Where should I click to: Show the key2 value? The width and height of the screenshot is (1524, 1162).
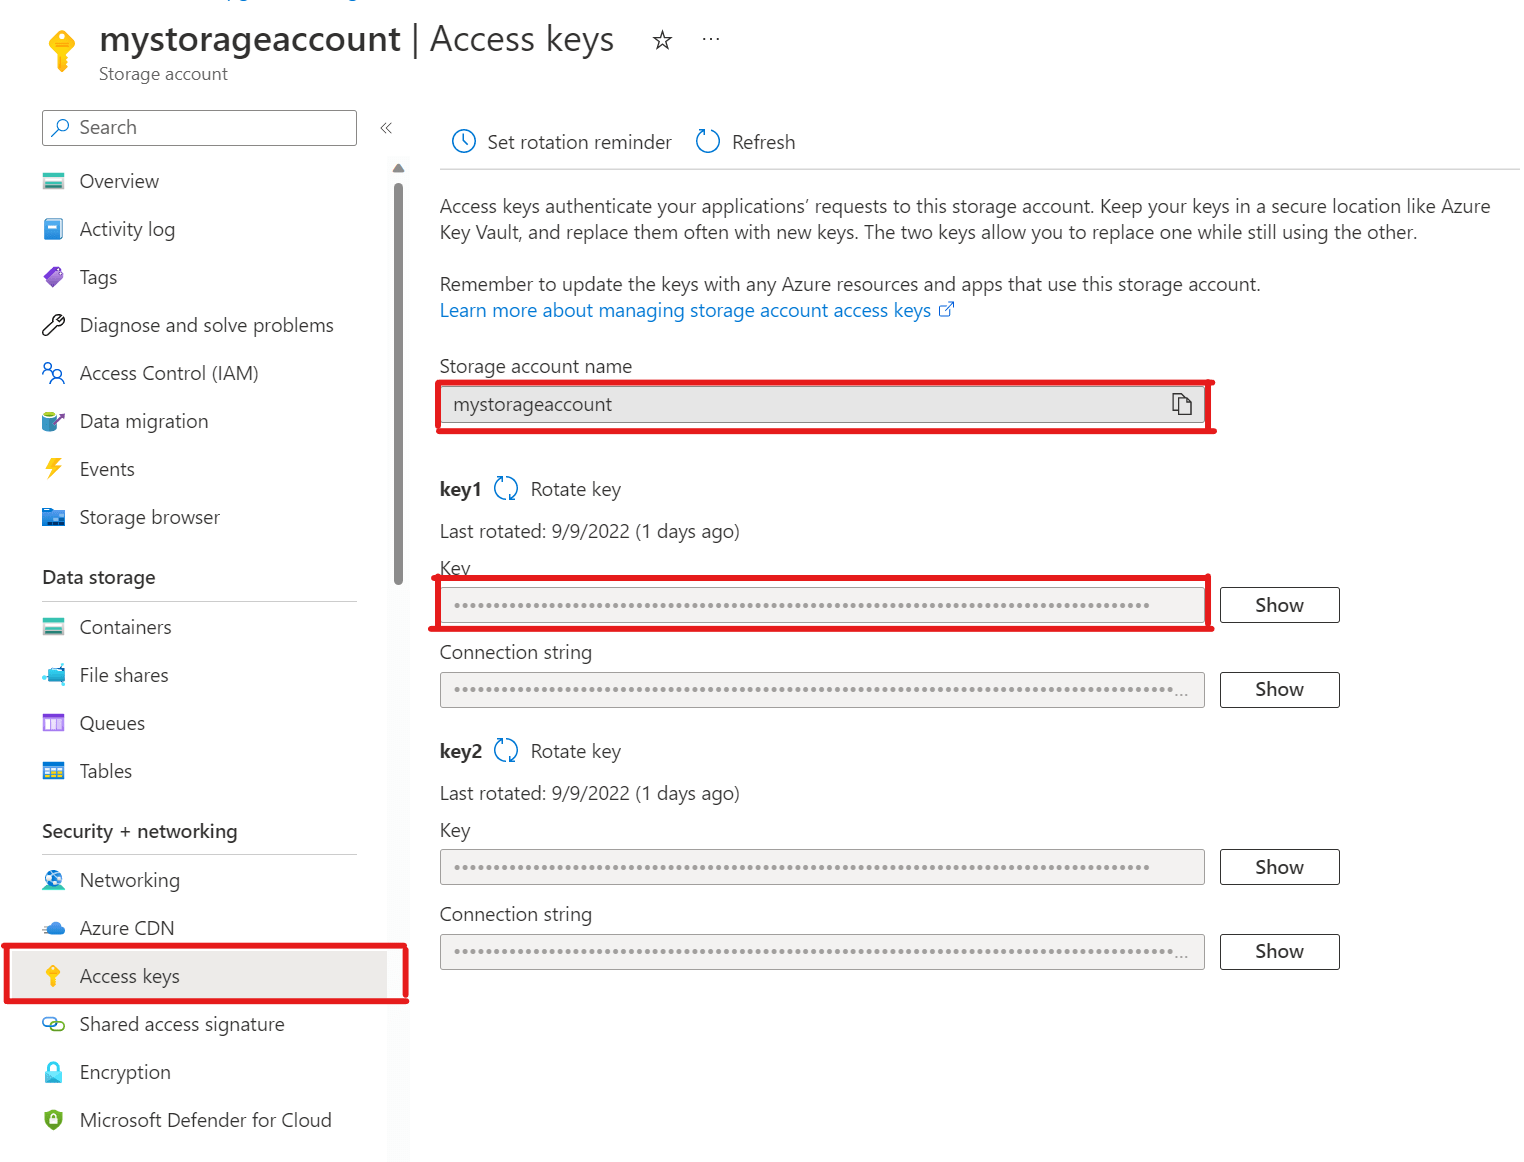click(x=1278, y=867)
